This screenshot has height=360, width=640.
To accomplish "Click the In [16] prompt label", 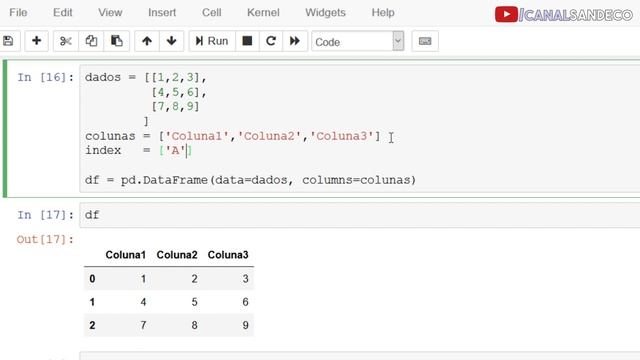I will (45, 78).
